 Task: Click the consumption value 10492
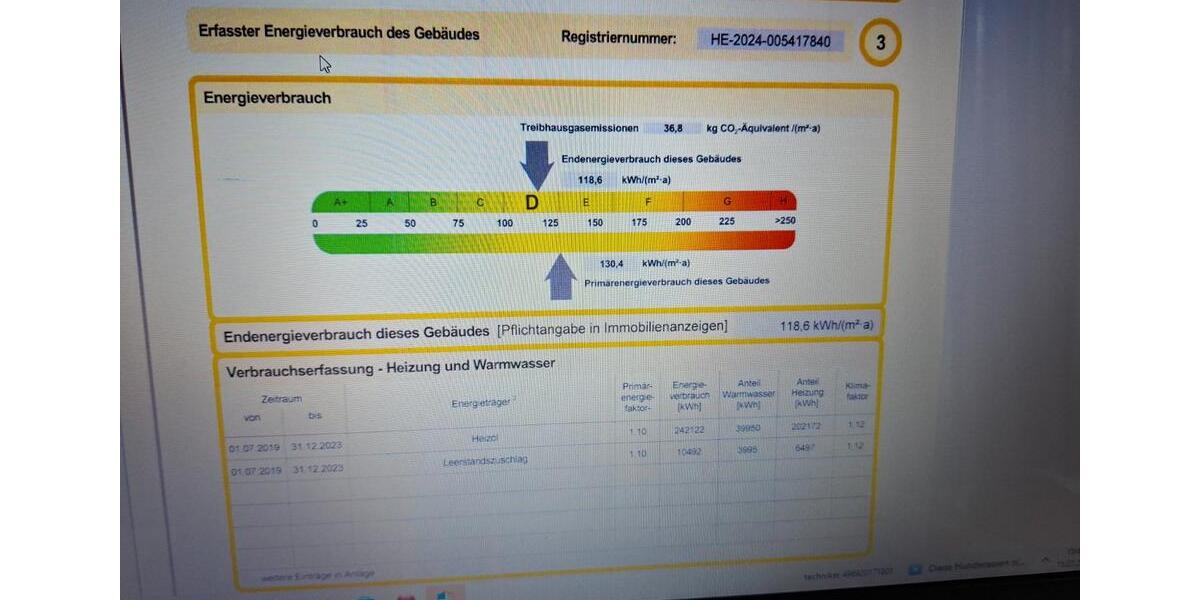690,452
